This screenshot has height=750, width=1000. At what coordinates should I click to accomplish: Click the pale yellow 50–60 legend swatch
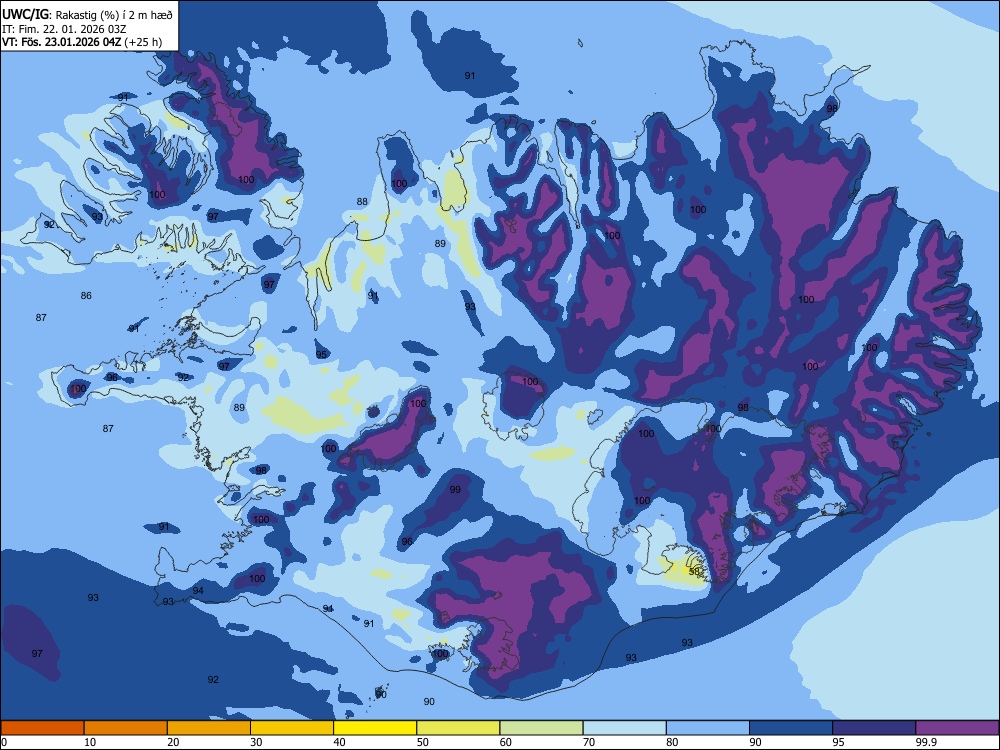[x=458, y=728]
